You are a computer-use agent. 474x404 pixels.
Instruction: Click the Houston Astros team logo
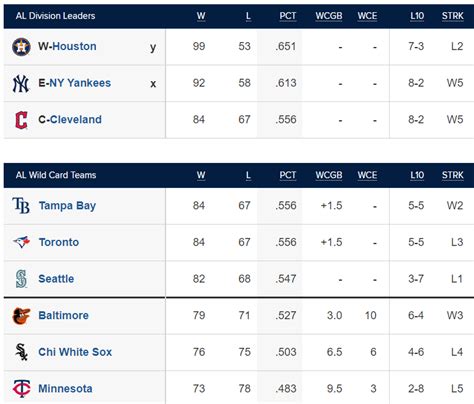[21, 47]
